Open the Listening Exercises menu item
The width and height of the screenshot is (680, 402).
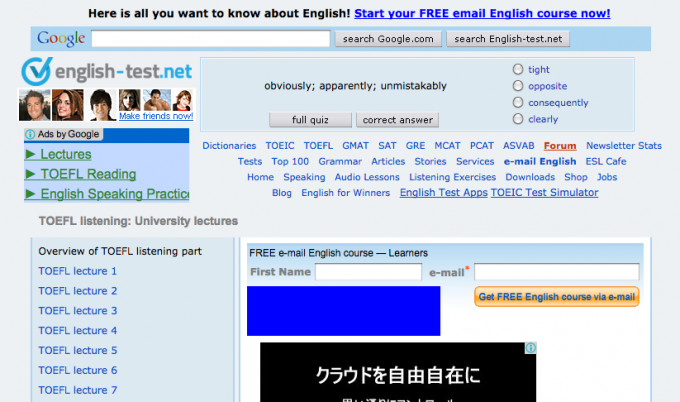pos(452,177)
